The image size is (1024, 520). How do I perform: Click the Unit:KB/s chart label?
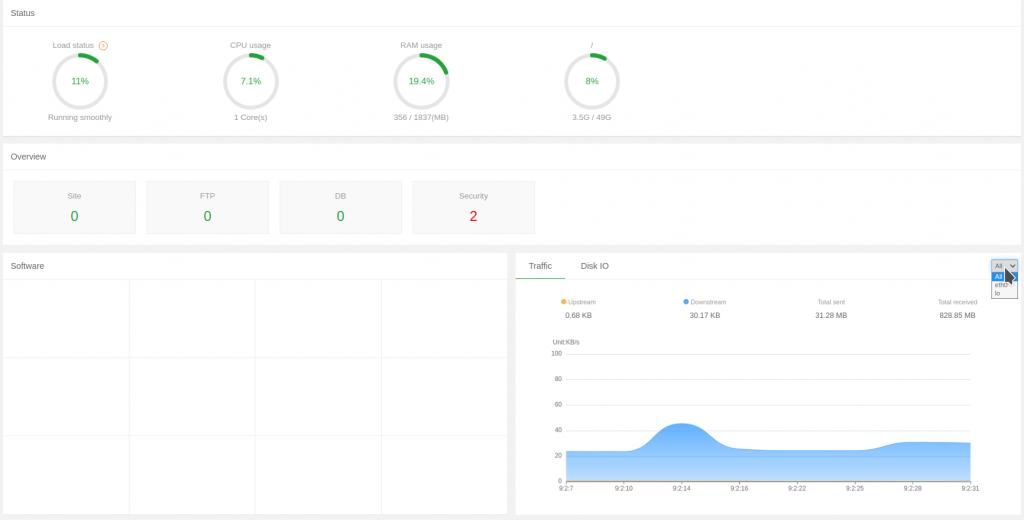[566, 342]
